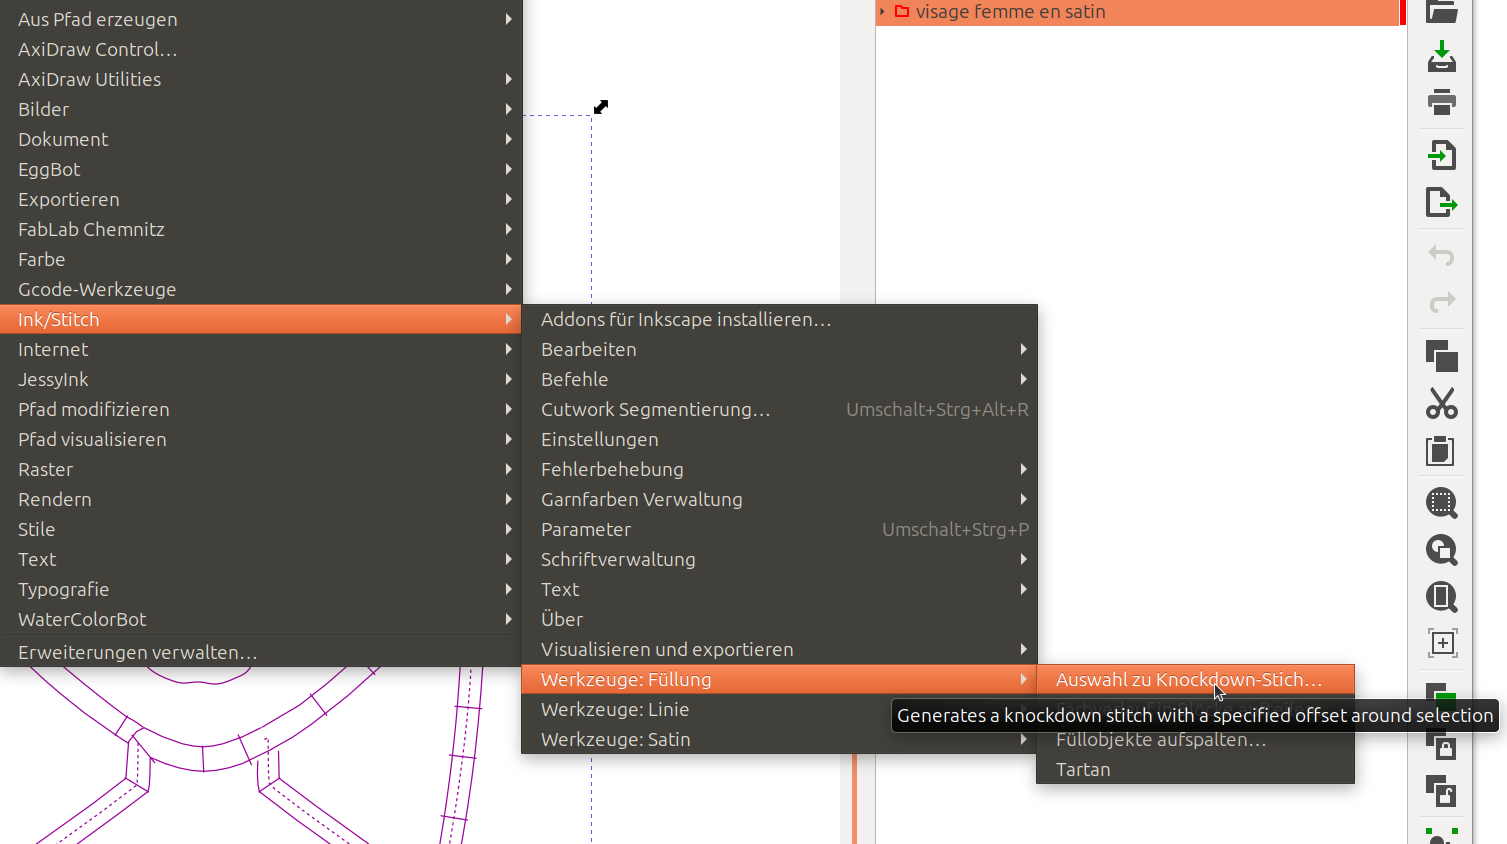
Task: Click the Import file icon
Action: pos(1441,154)
